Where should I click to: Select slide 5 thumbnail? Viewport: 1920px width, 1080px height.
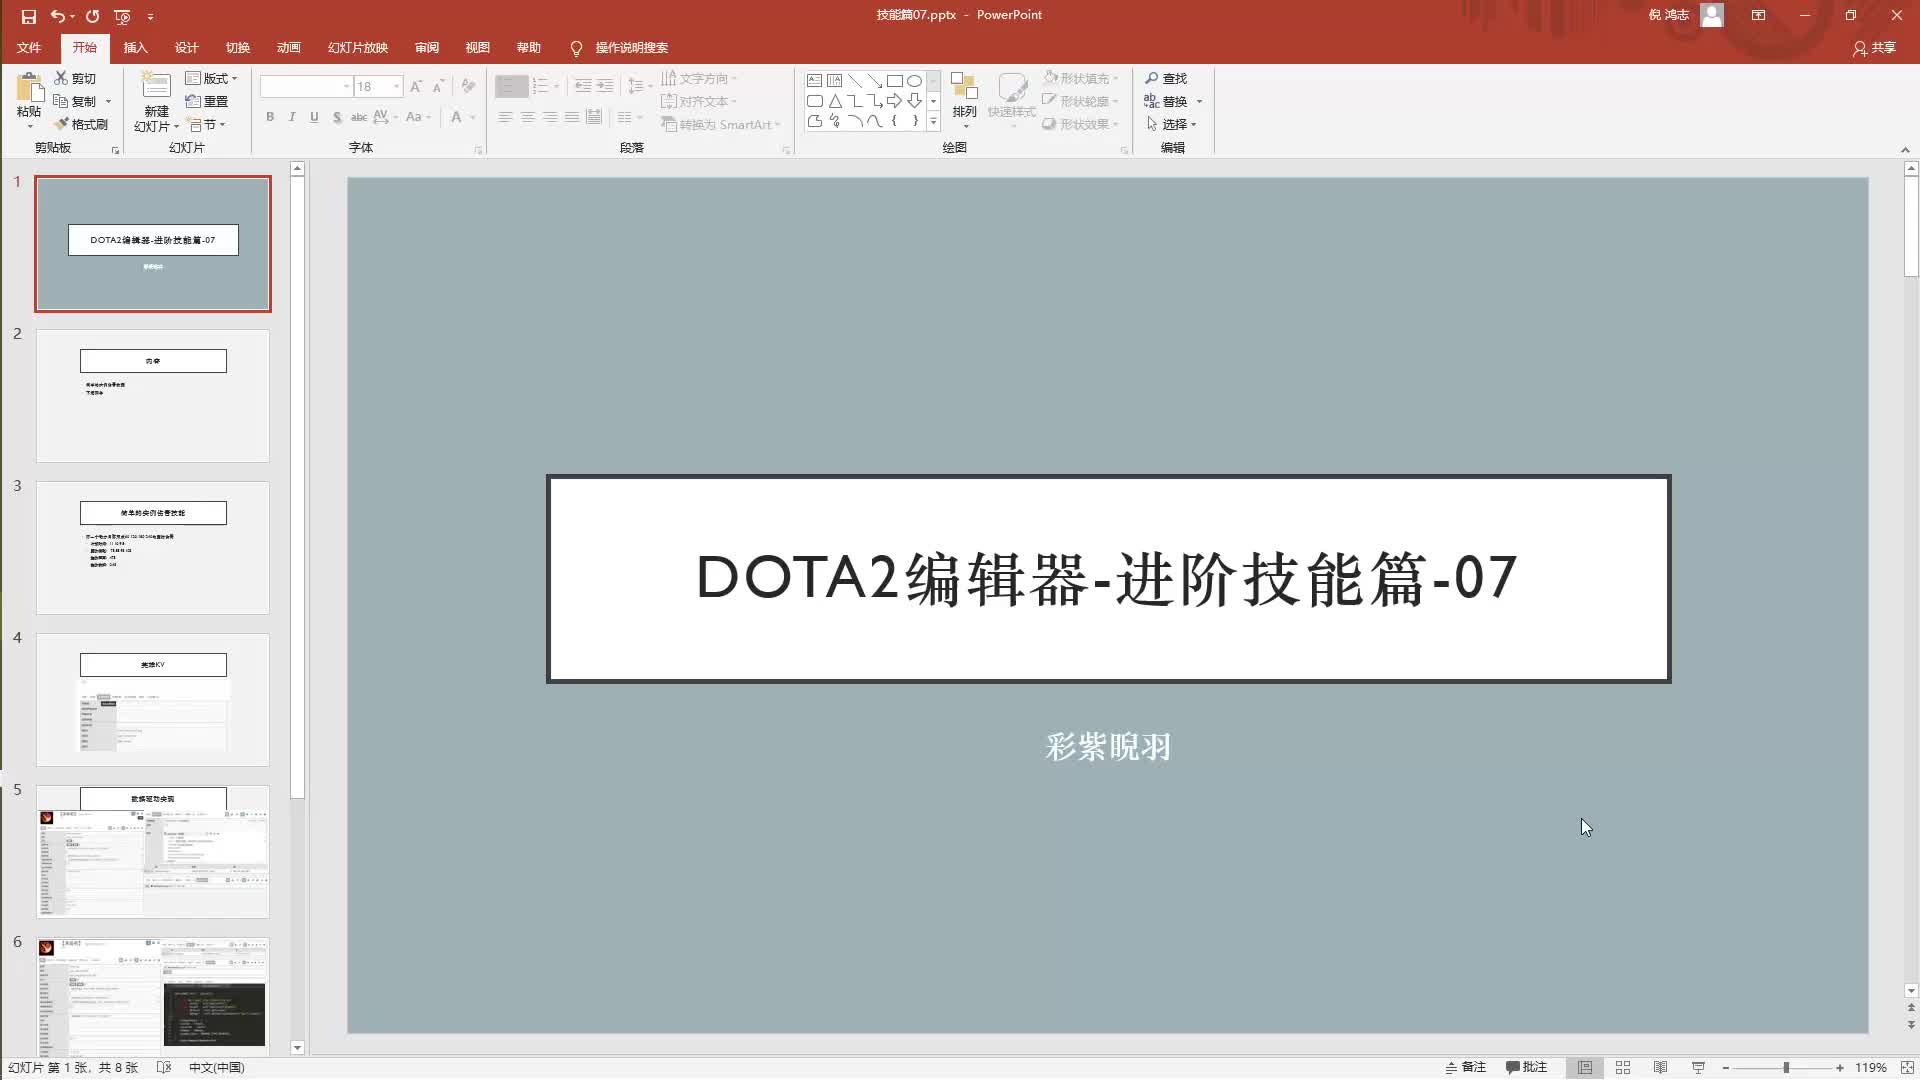tap(153, 851)
